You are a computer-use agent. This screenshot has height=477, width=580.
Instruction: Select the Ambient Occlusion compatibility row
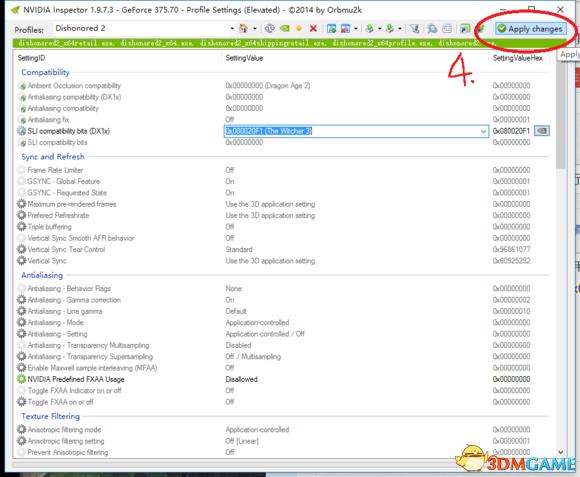tap(283, 86)
